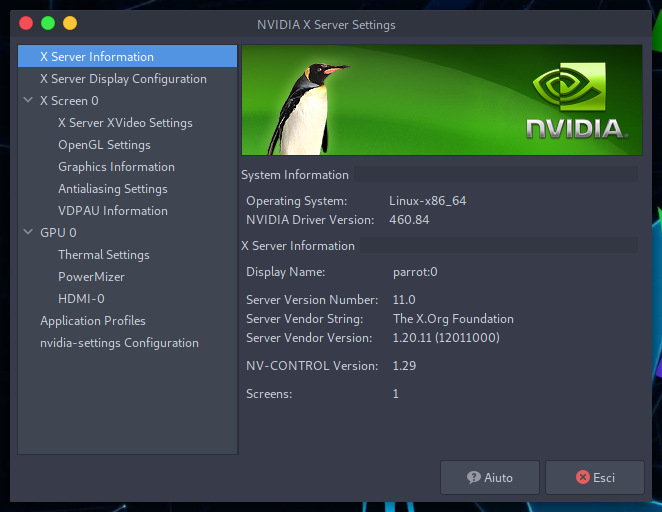Show Graphics Information page
Viewport: 662px width, 512px height.
pos(116,167)
